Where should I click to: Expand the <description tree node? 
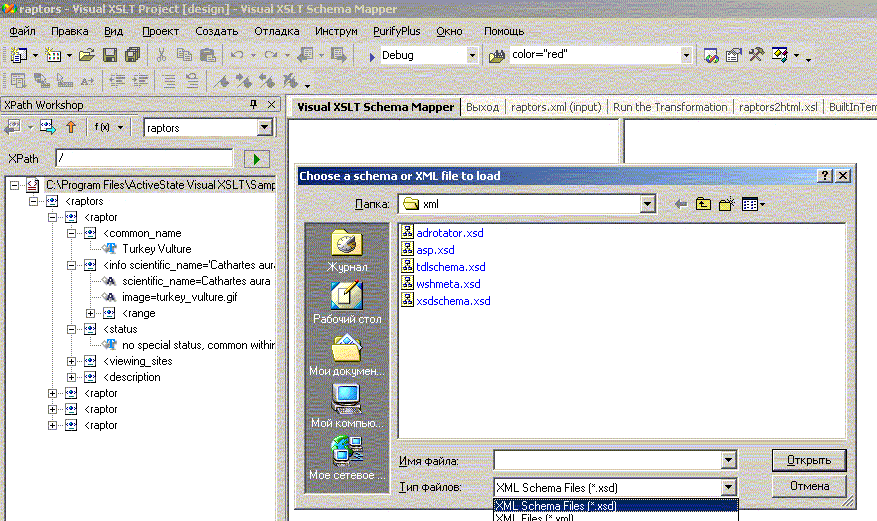[71, 377]
